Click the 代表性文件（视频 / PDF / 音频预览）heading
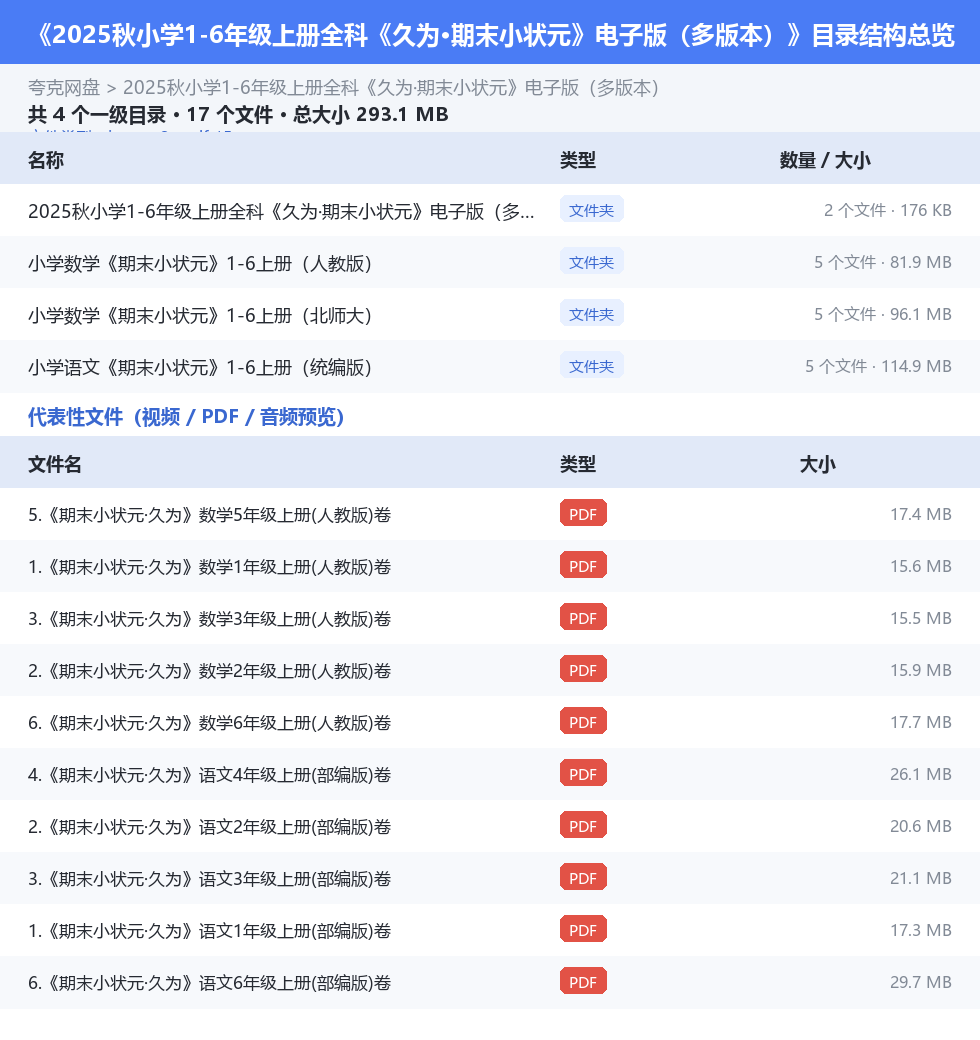The height and width of the screenshot is (1040, 980). 186,417
